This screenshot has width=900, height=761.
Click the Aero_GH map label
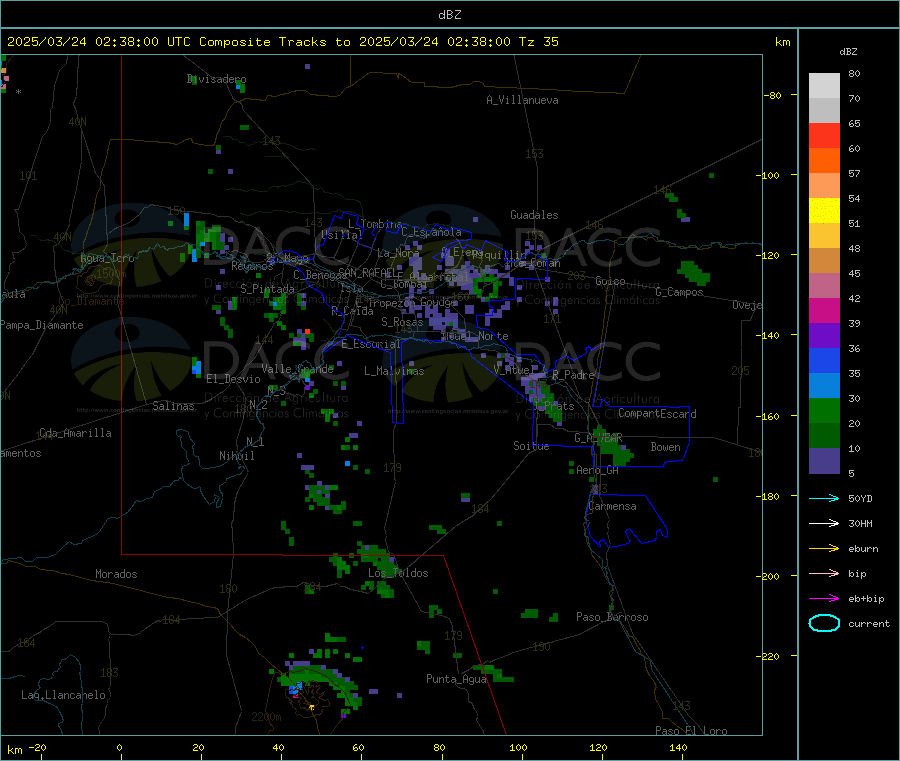point(597,470)
